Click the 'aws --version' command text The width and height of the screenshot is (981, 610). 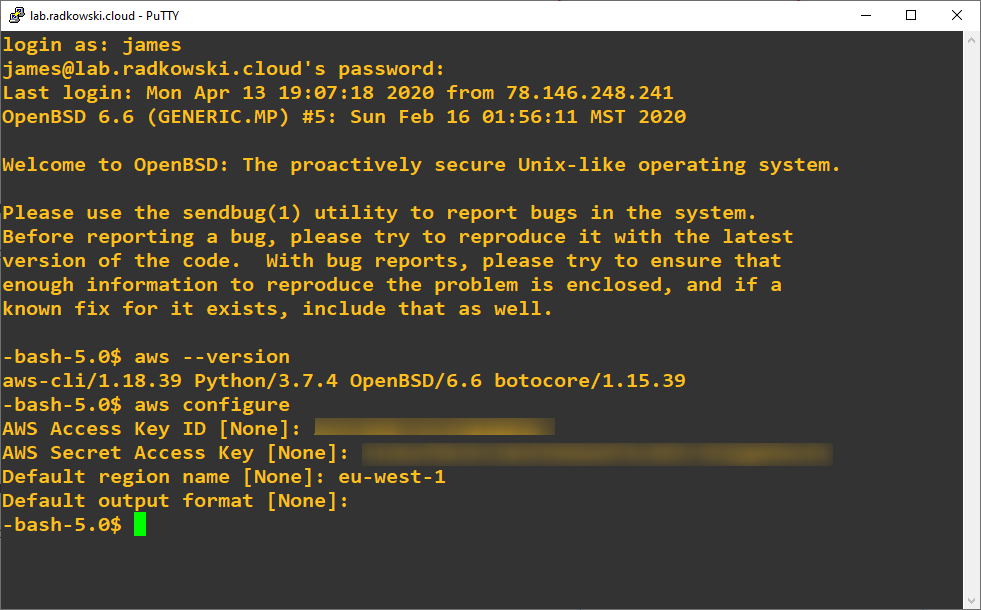[x=212, y=357]
